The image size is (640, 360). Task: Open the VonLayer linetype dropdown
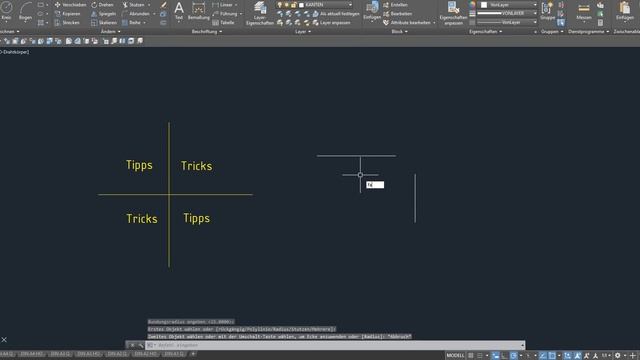point(535,22)
